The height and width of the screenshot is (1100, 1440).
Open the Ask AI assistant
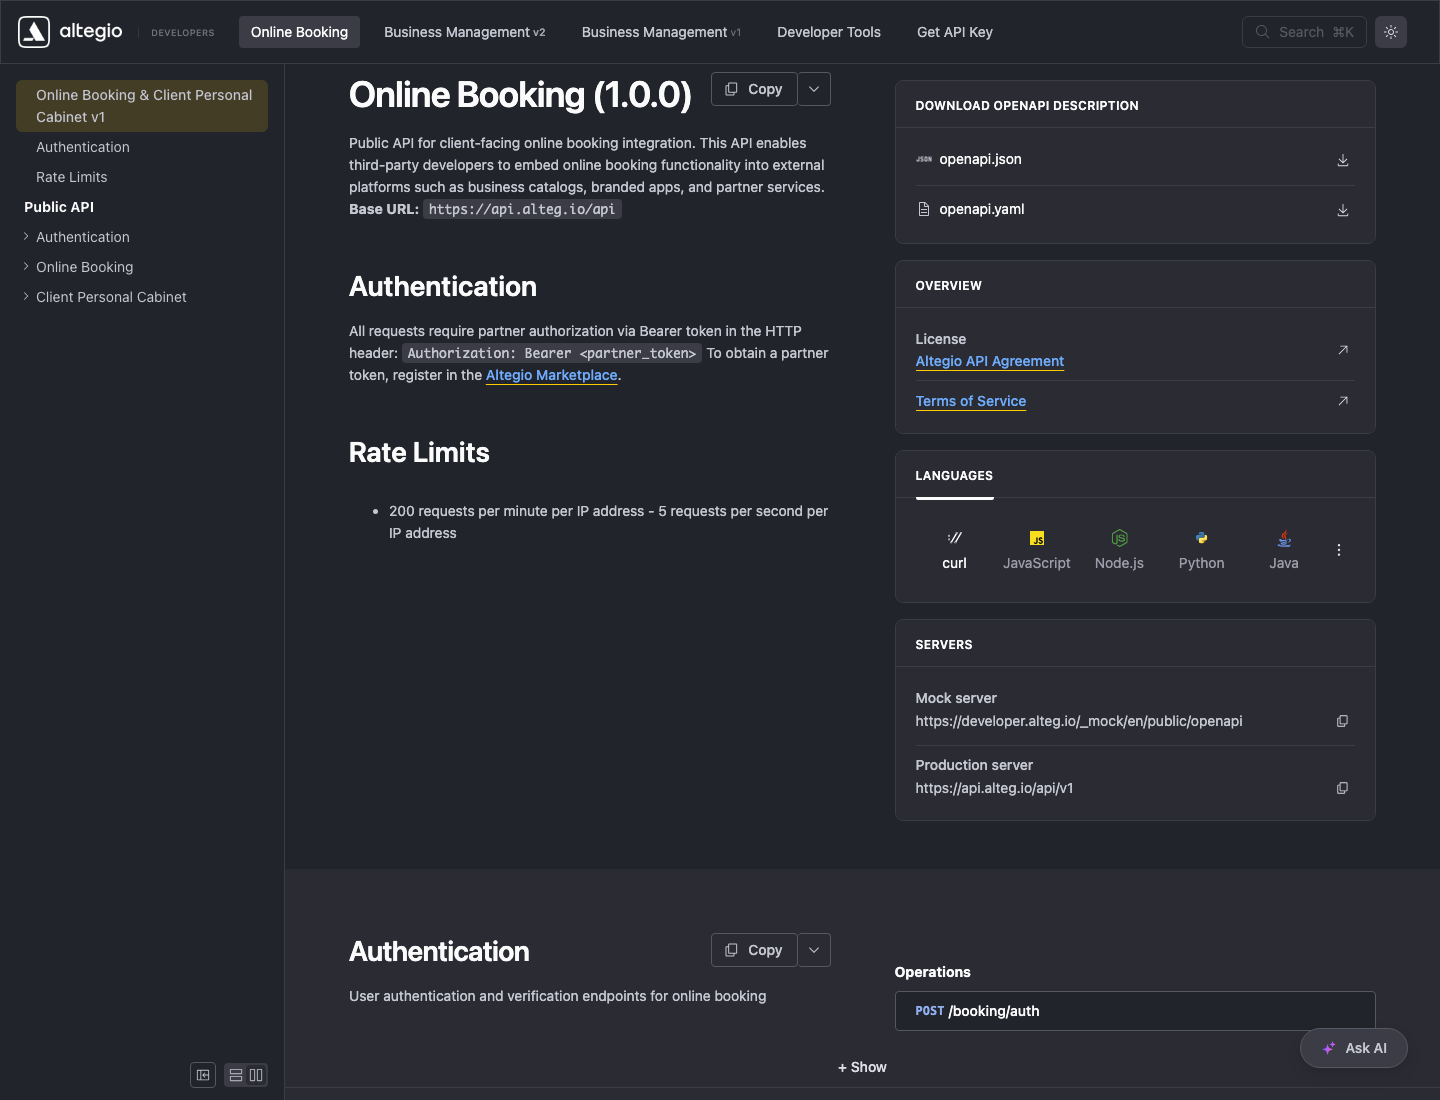1354,1048
